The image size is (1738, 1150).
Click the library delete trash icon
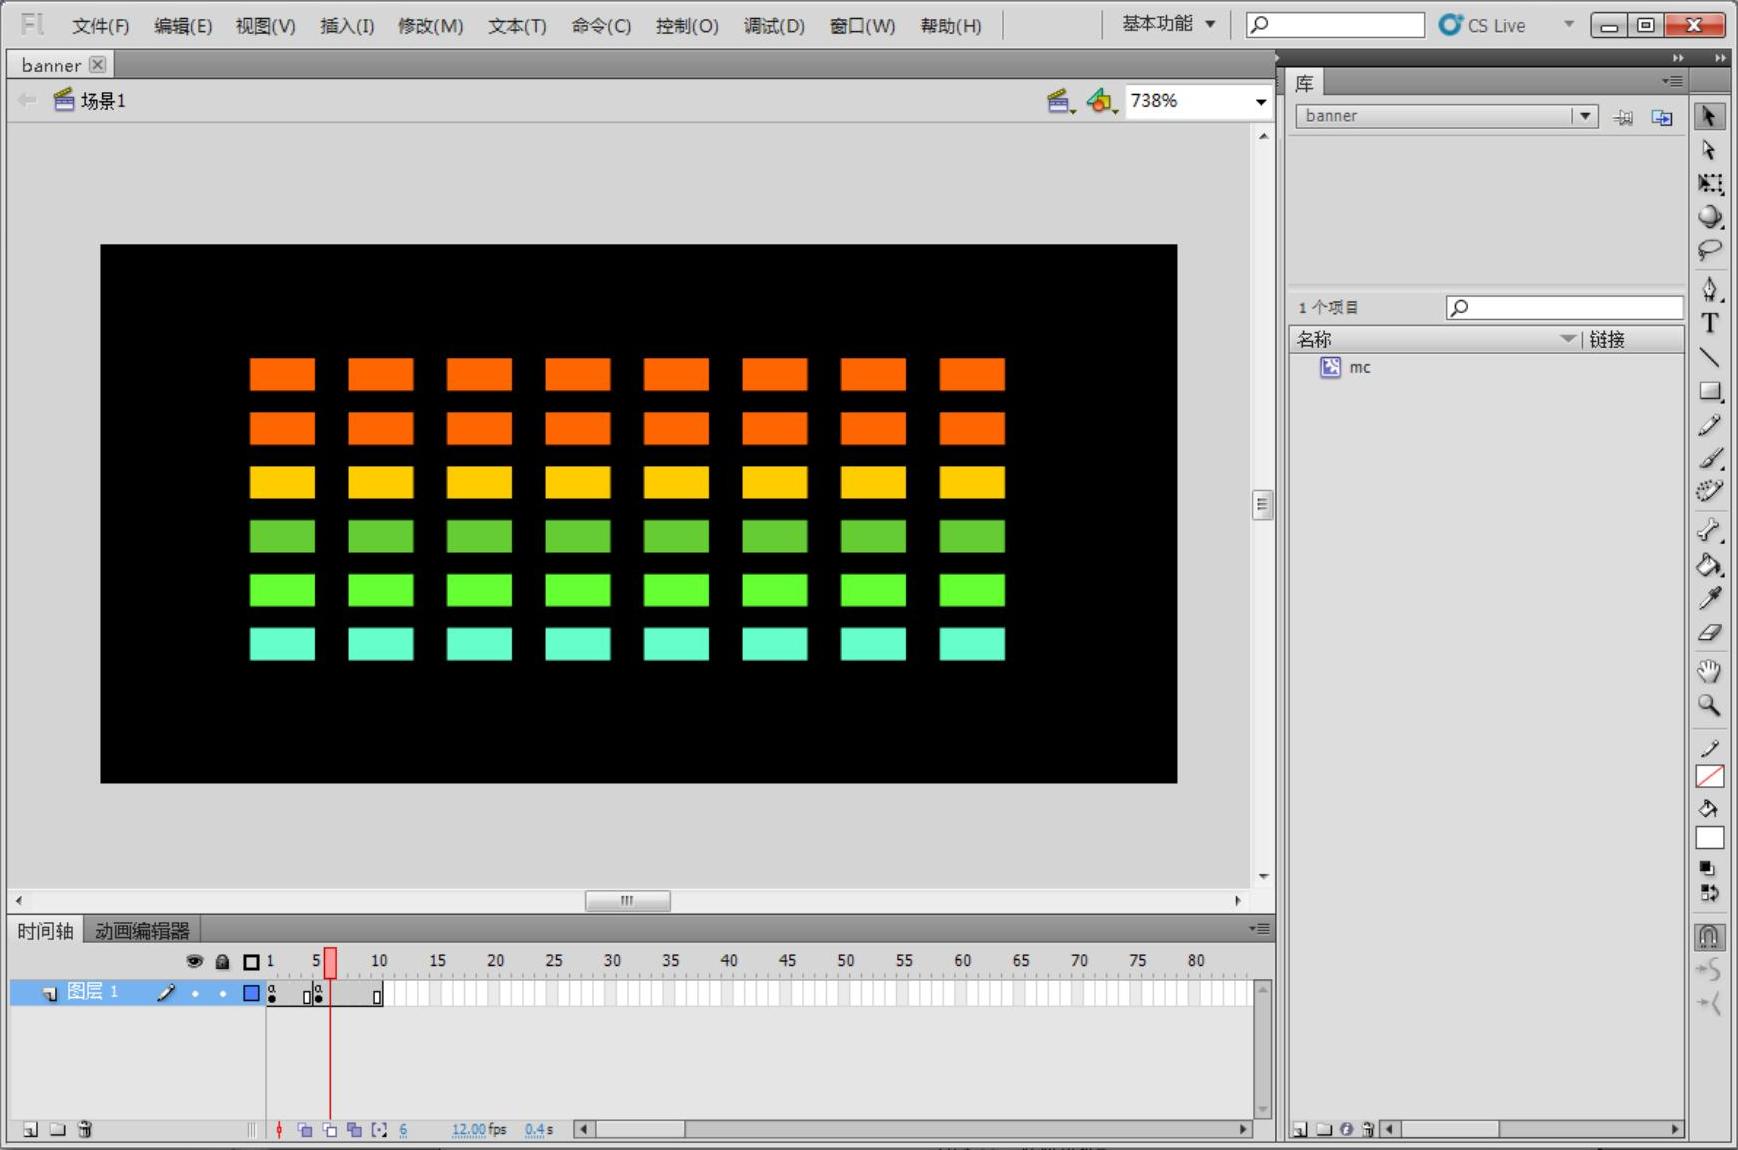[x=1368, y=1129]
